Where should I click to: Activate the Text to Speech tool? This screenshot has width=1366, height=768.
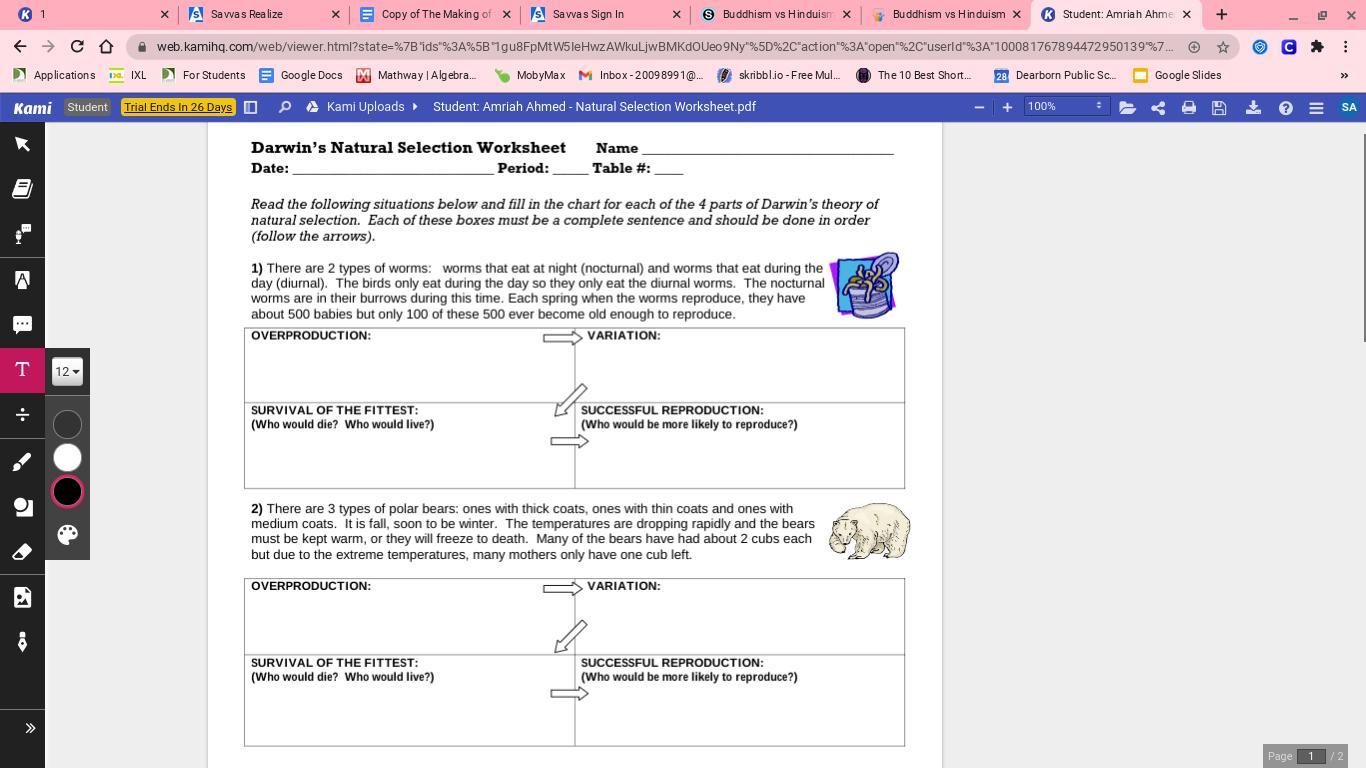pyautogui.click(x=22, y=234)
